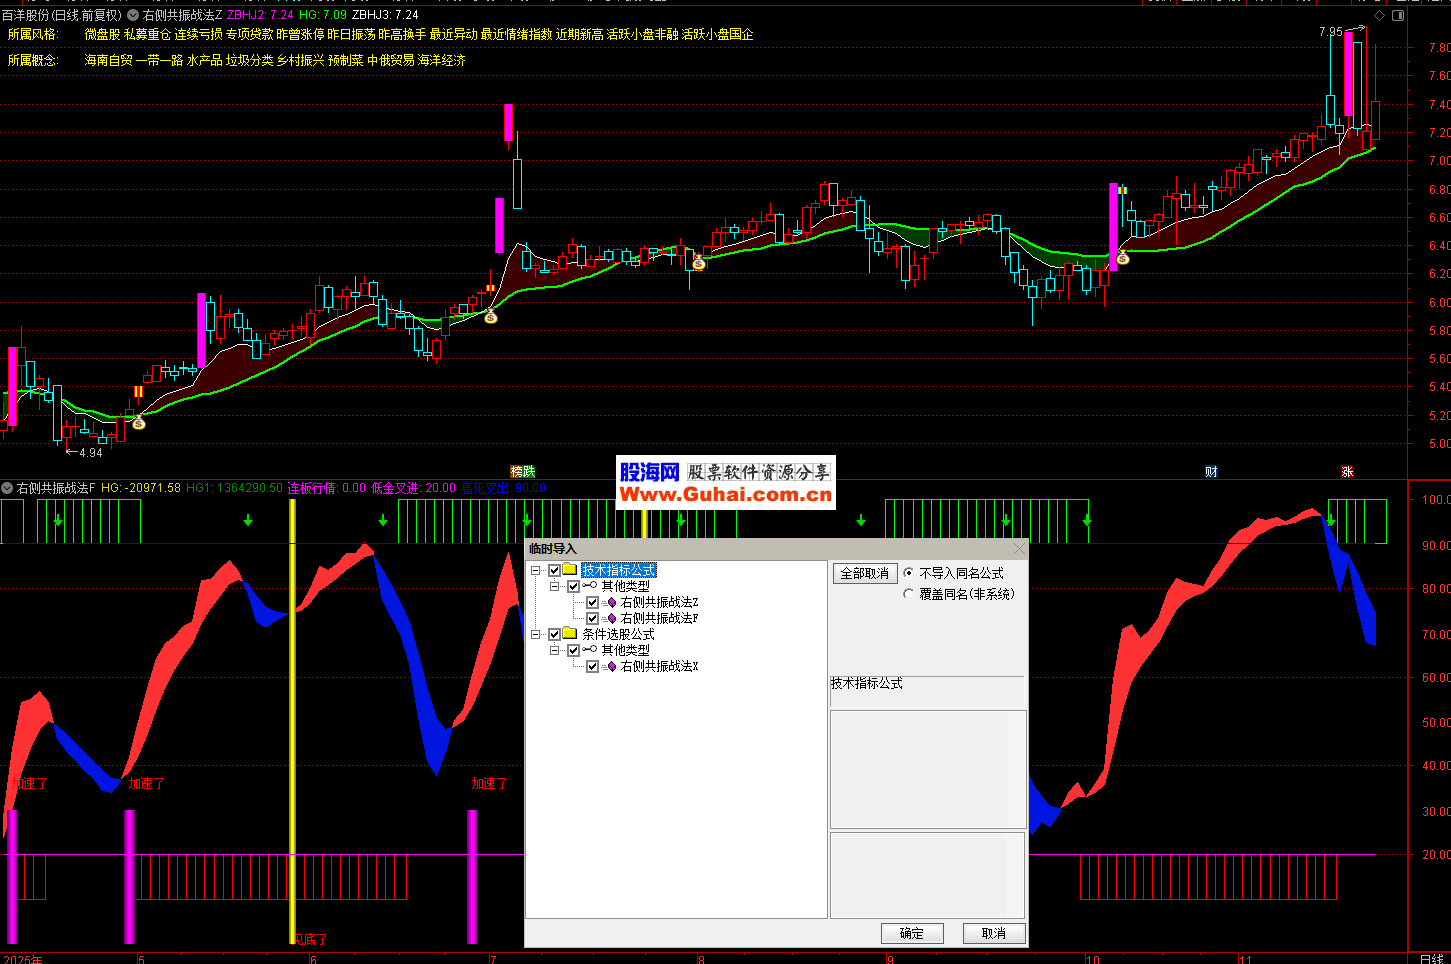Click the 微盘股 style tag

(x=102, y=35)
